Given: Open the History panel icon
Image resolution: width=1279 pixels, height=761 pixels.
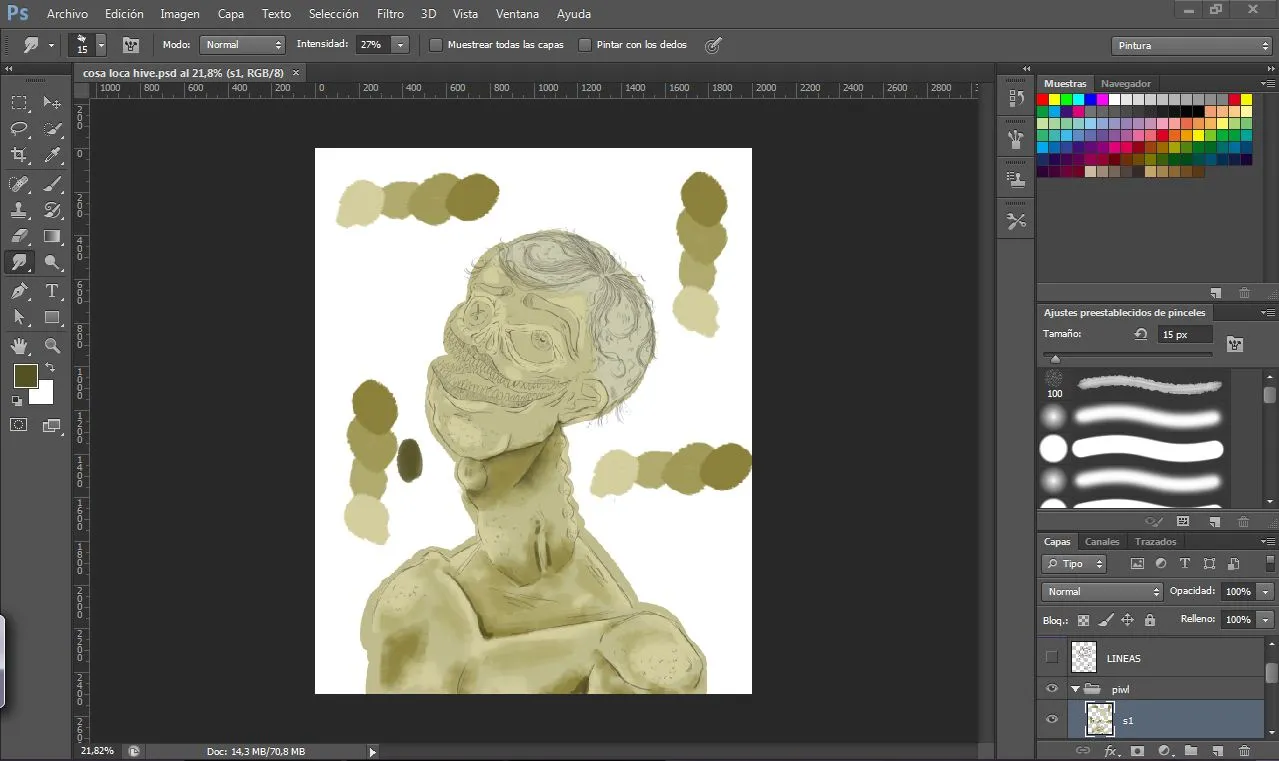Looking at the screenshot, I should [1017, 98].
